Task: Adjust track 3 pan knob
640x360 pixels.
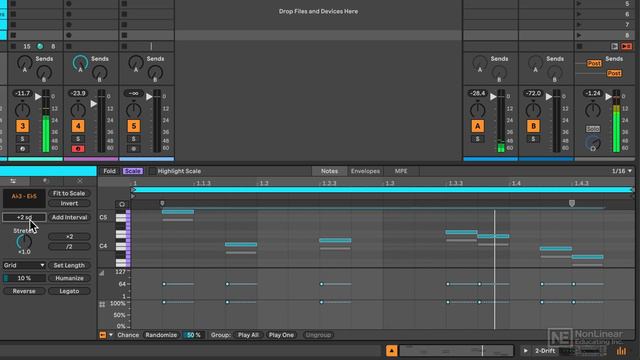Action: click(22, 110)
